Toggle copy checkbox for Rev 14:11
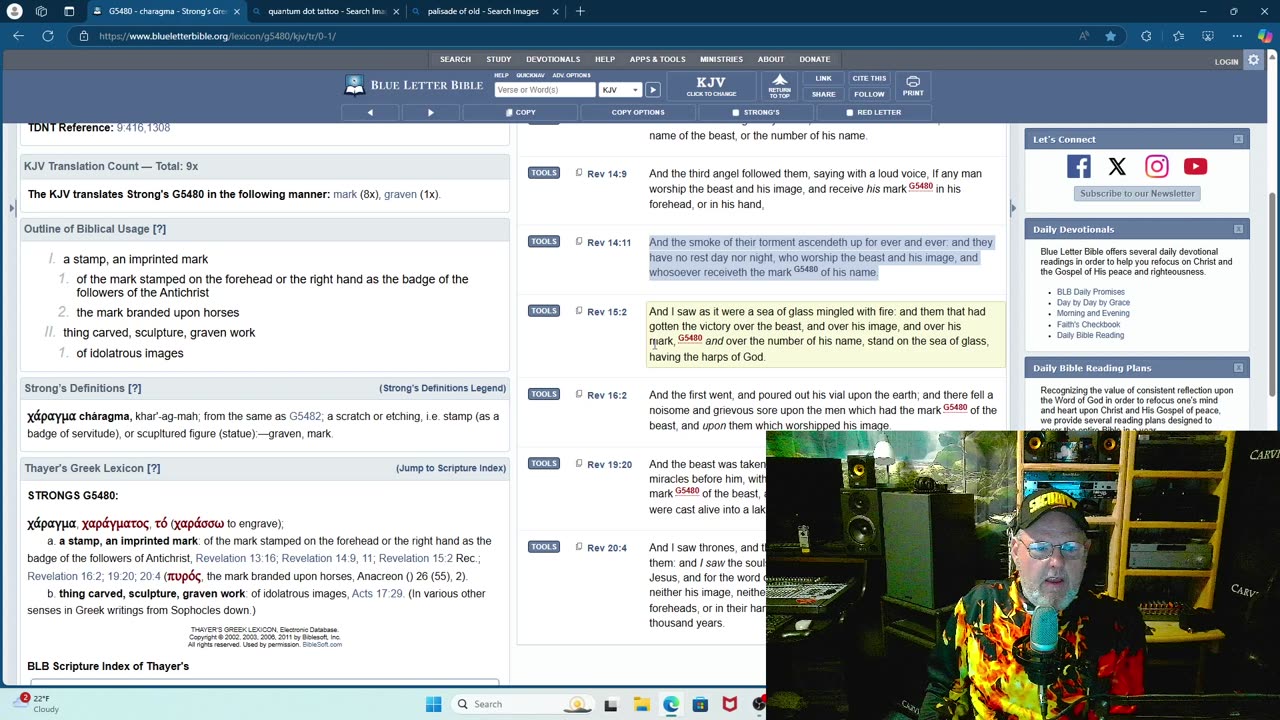This screenshot has width=1280, height=720. [x=578, y=241]
